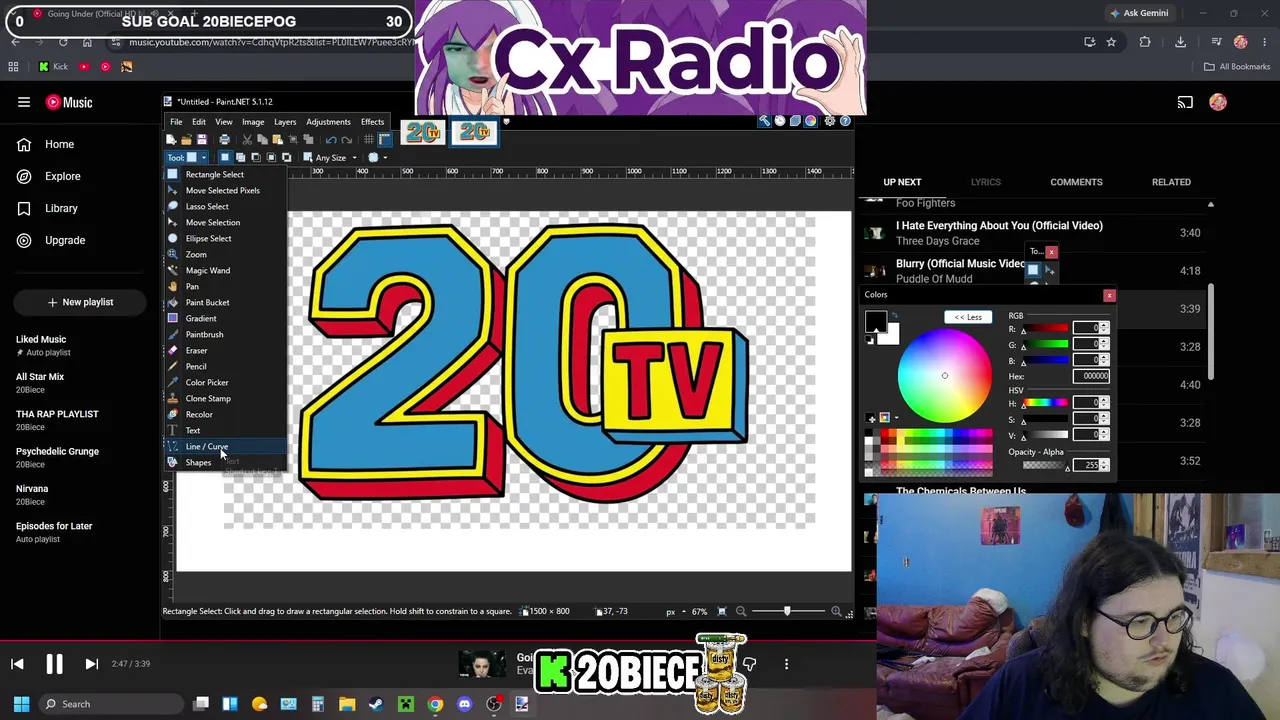
Task: Create a New playlist
Action: pos(80,302)
